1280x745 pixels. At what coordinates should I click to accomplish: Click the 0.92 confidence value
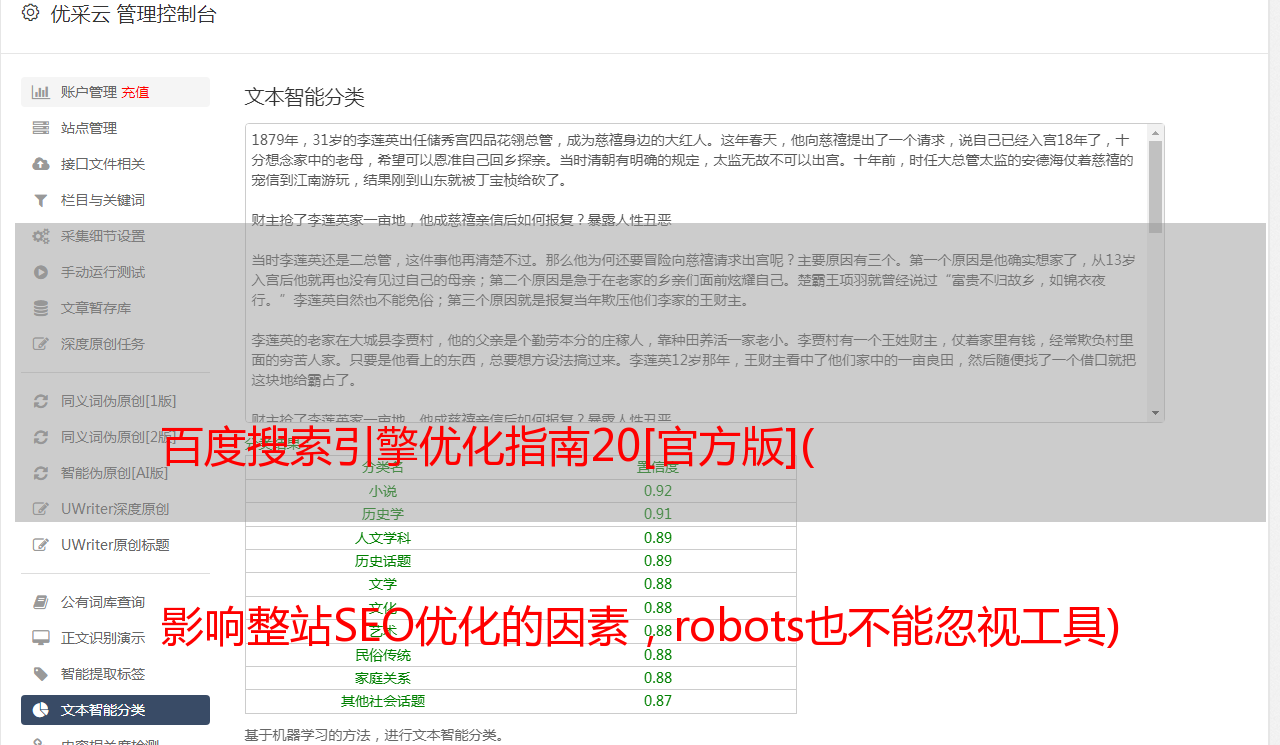[658, 491]
